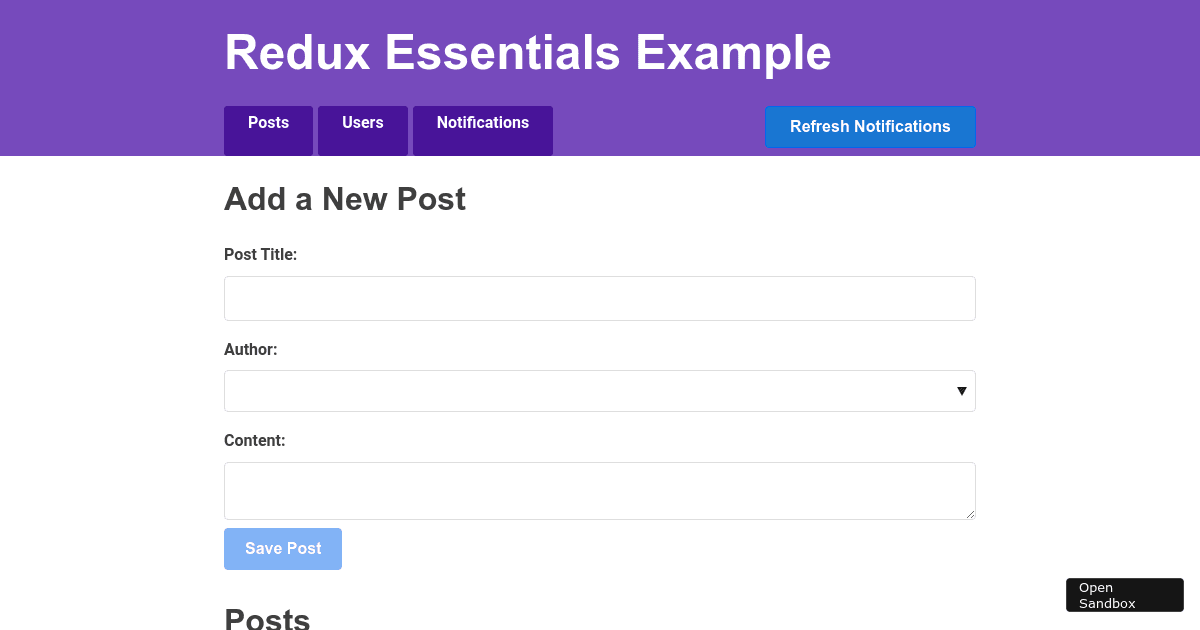Click the Author field label

pyautogui.click(x=251, y=350)
